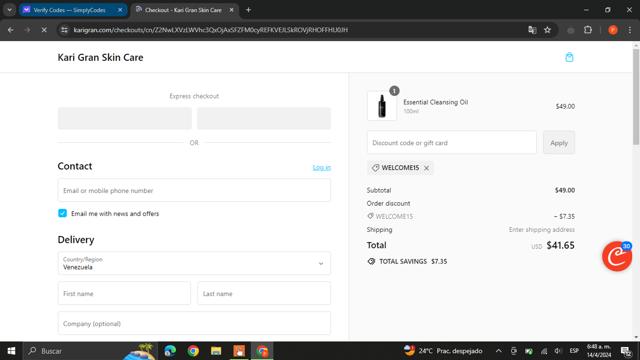The width and height of the screenshot is (640, 360).
Task: Click the First name field
Action: point(124,293)
